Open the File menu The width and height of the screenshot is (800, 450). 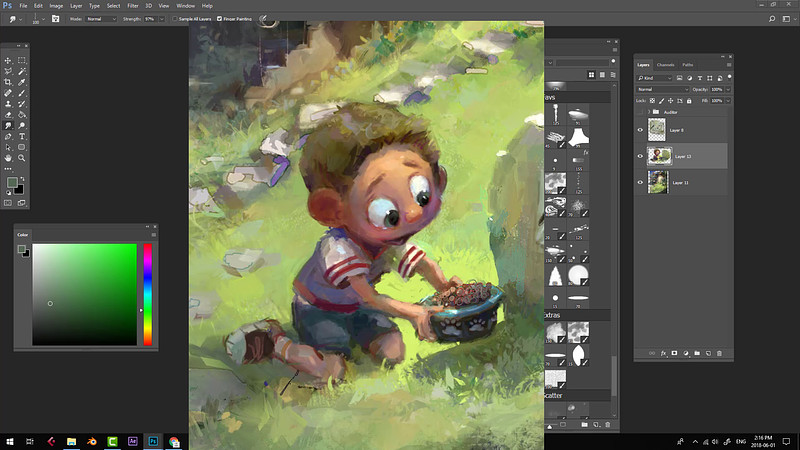point(23,6)
